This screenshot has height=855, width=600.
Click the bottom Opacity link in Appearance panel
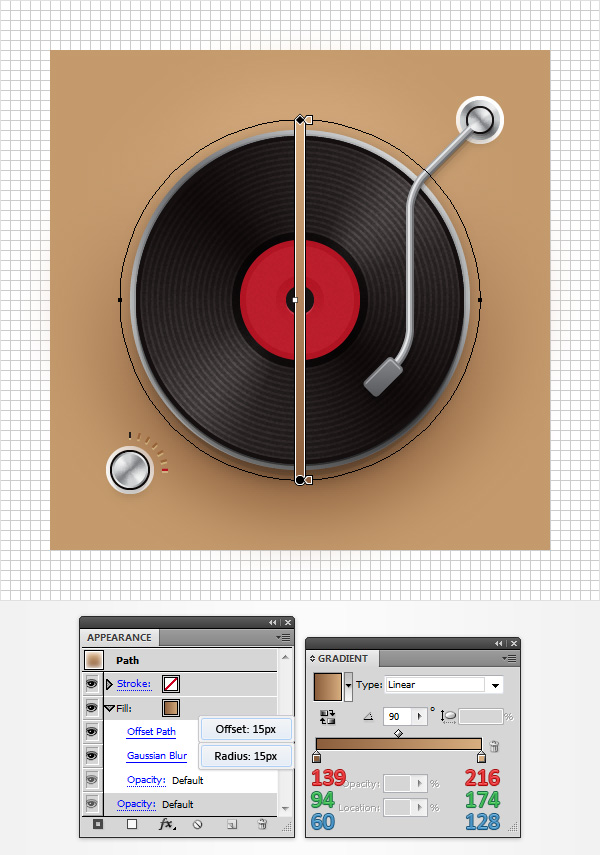click(136, 804)
